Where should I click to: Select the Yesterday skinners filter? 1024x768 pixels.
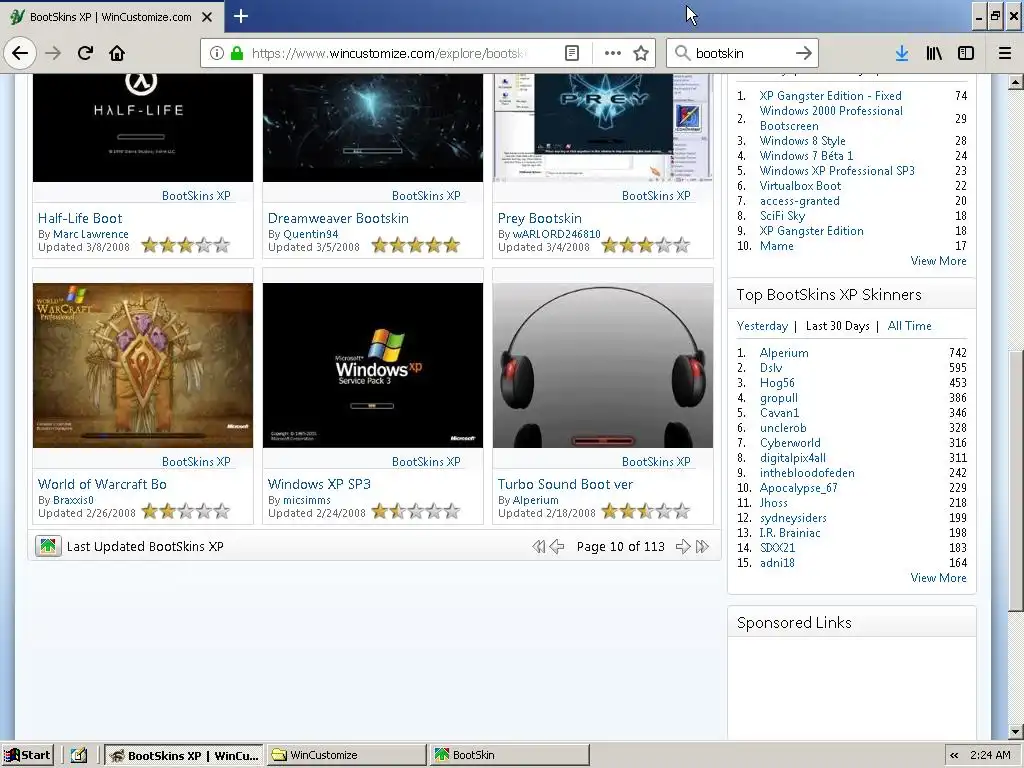pos(762,326)
